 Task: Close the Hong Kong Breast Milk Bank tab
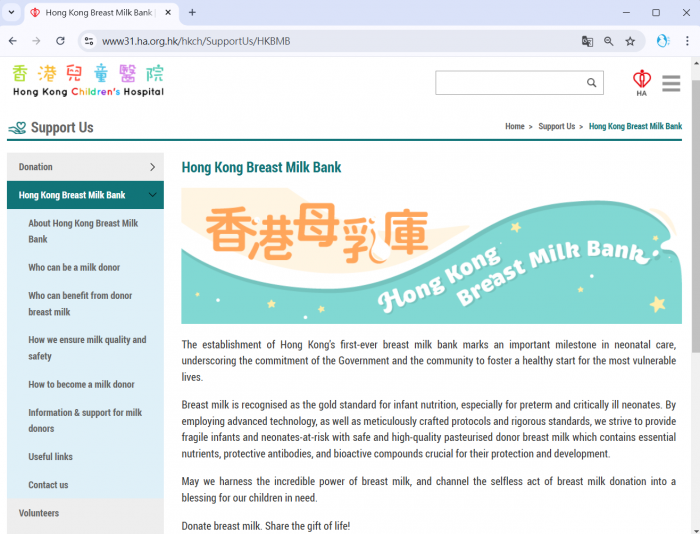pyautogui.click(x=168, y=13)
